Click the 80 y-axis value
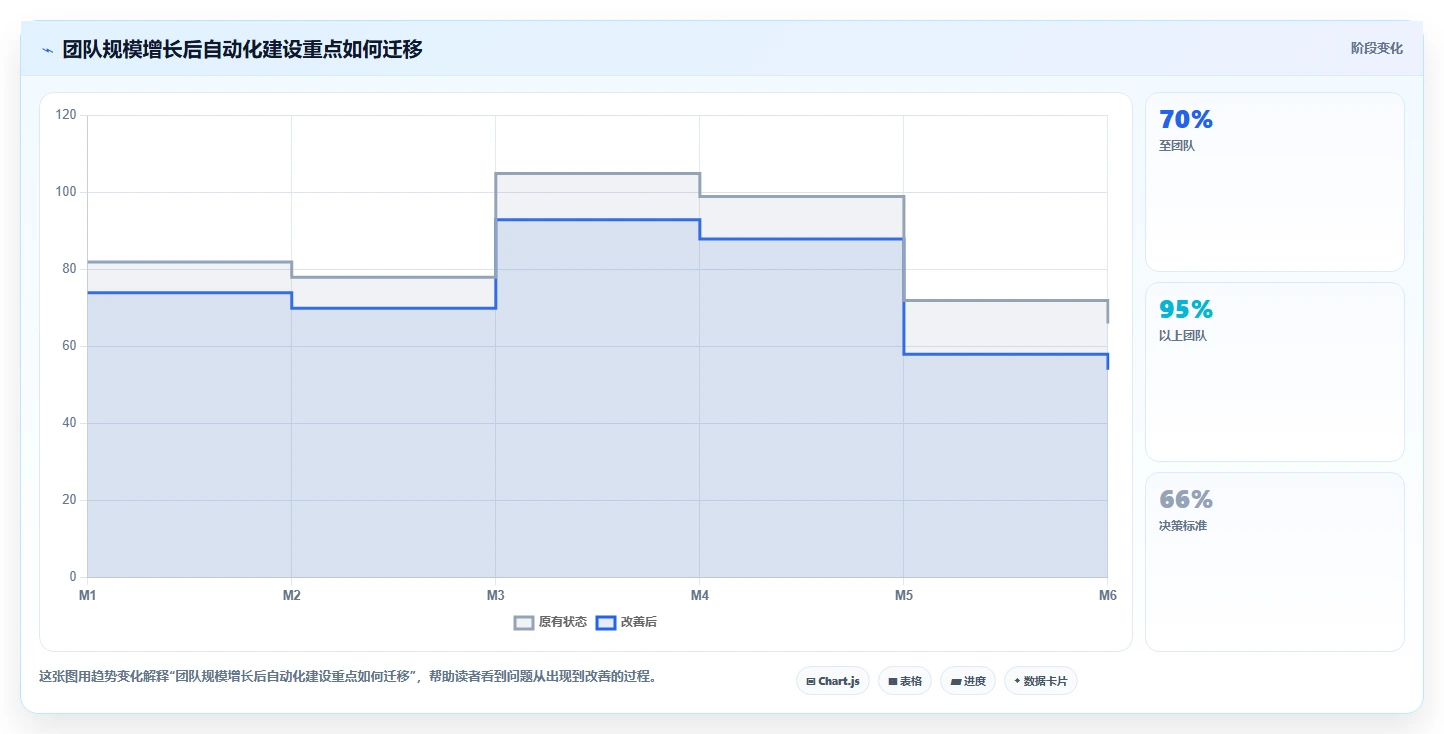Viewport: 1444px width, 734px height. point(69,269)
